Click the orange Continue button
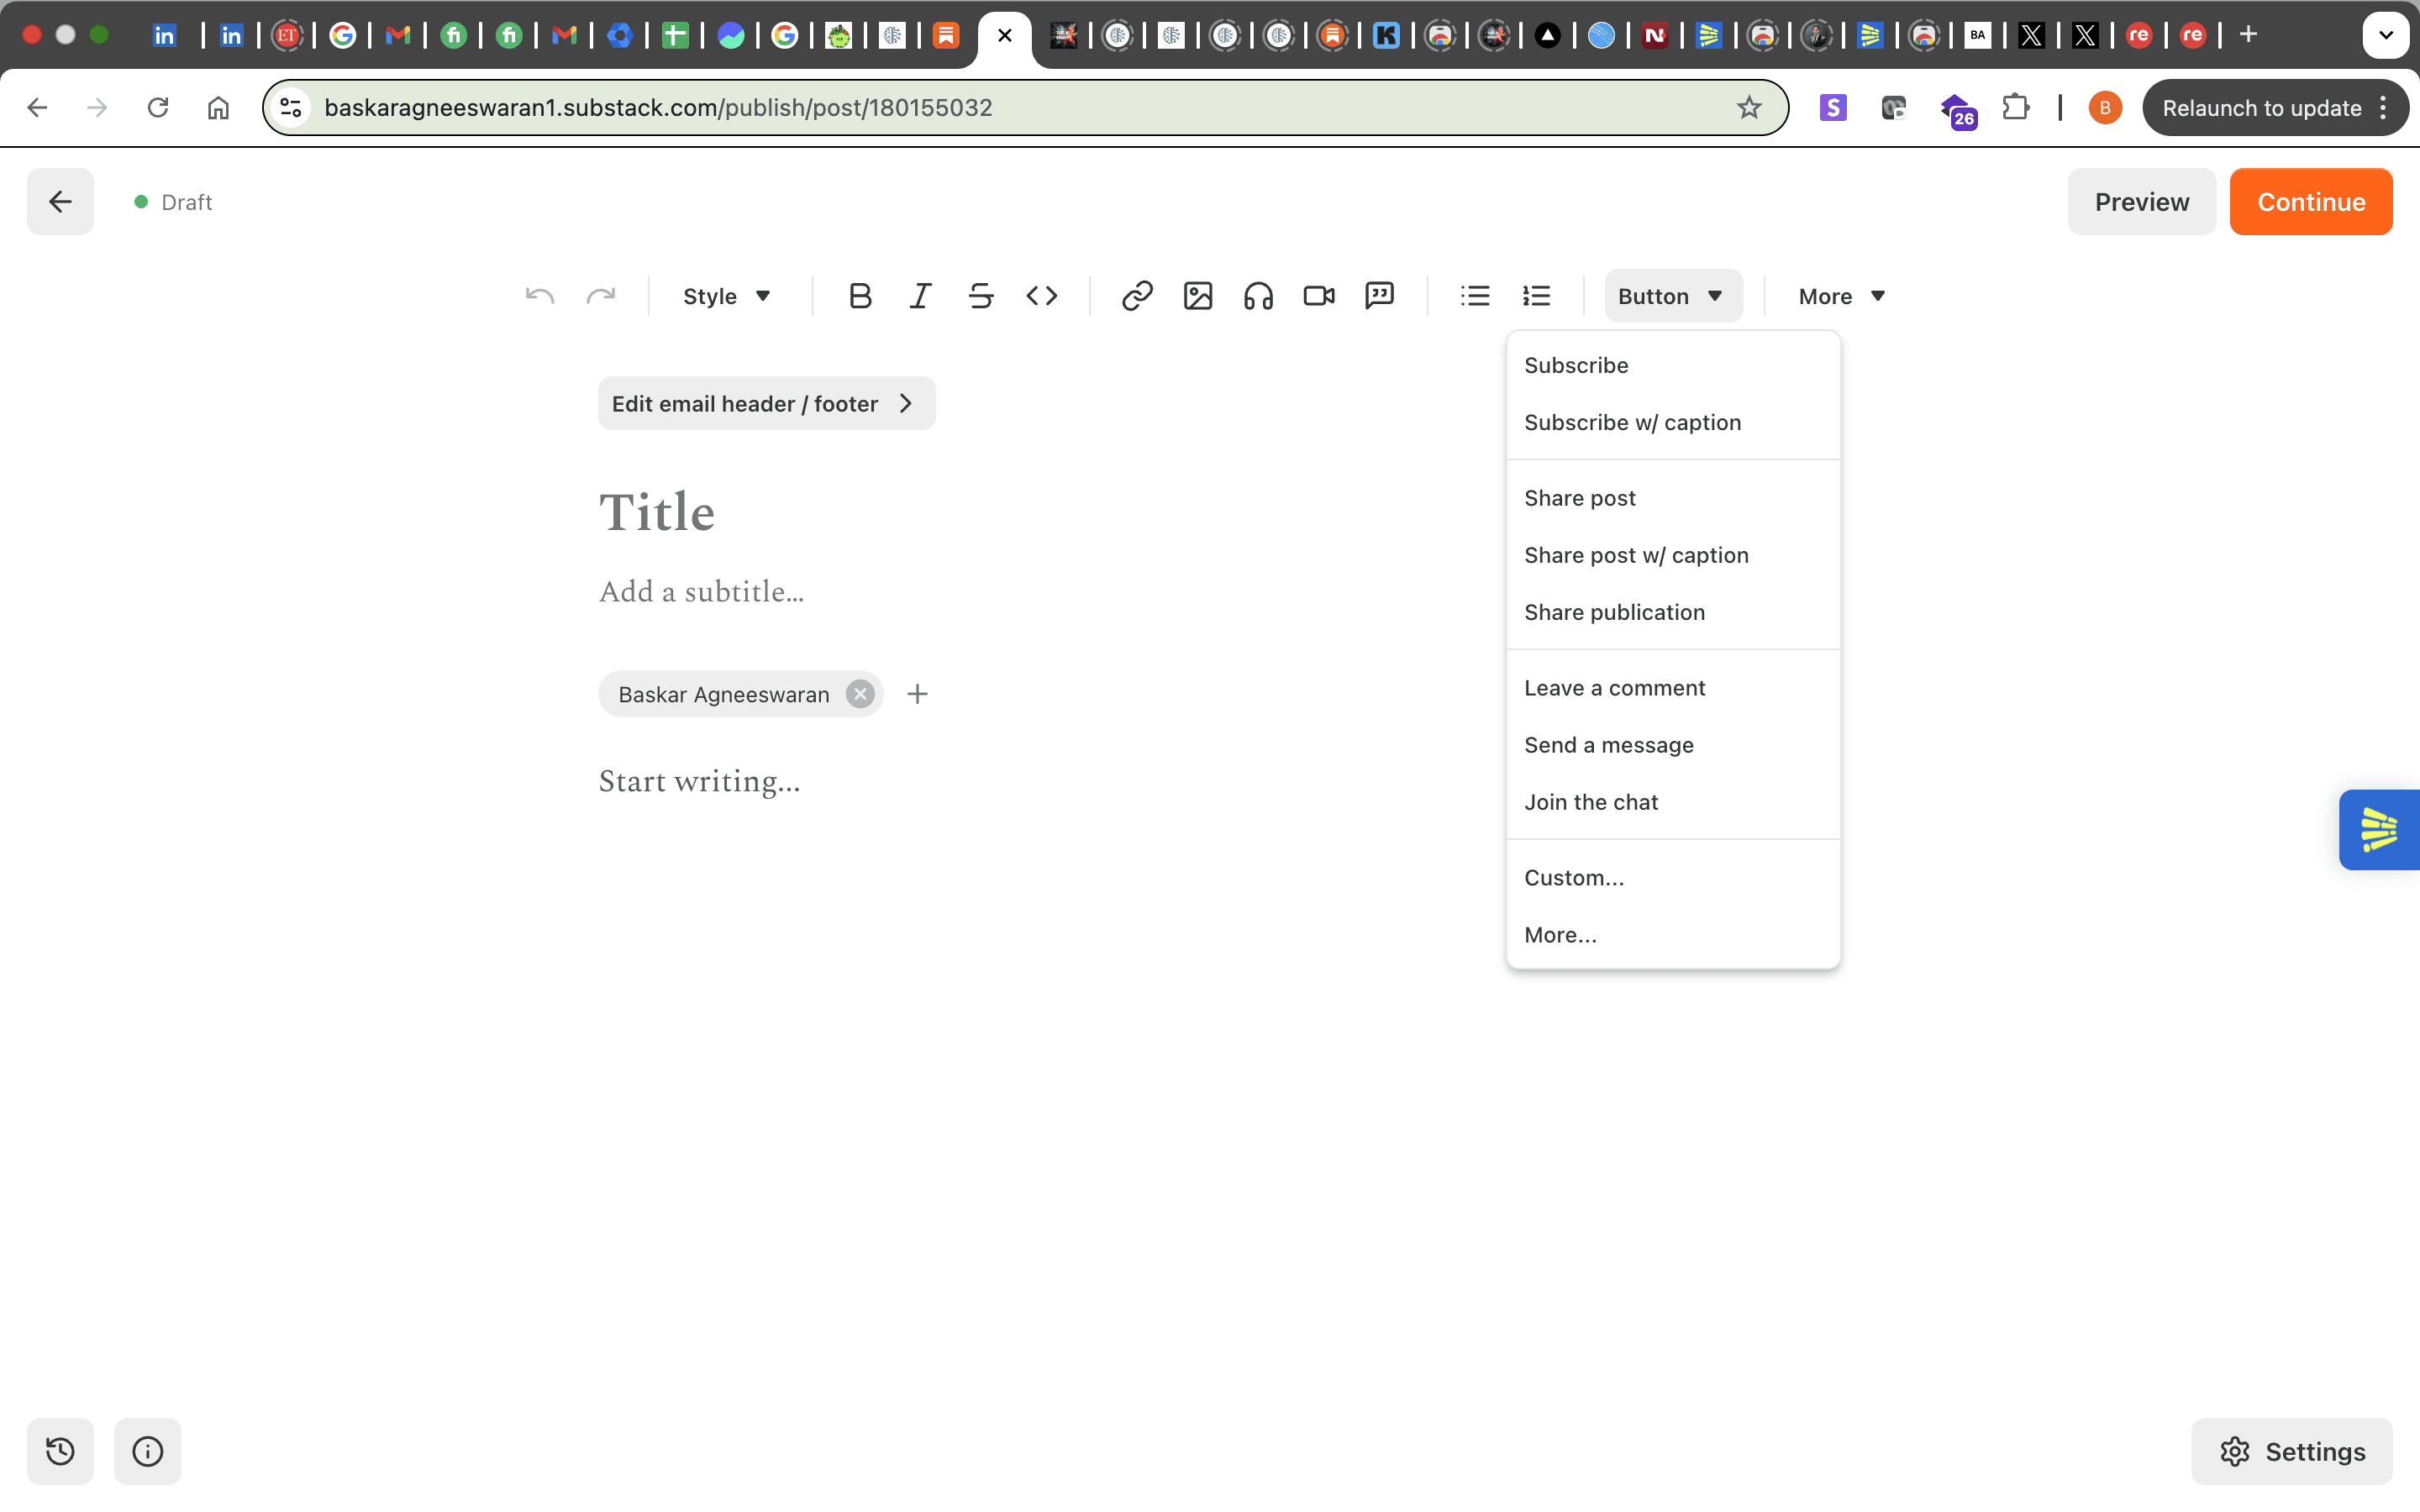2420x1512 pixels. click(2310, 202)
